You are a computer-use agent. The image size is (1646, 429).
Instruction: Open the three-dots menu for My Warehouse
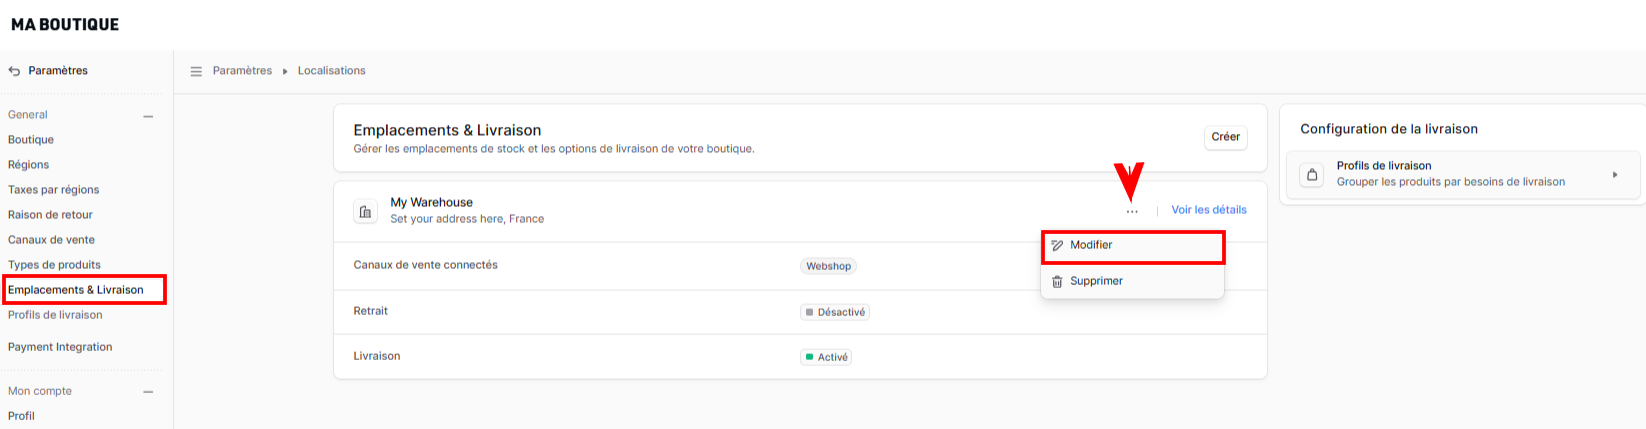(x=1132, y=211)
